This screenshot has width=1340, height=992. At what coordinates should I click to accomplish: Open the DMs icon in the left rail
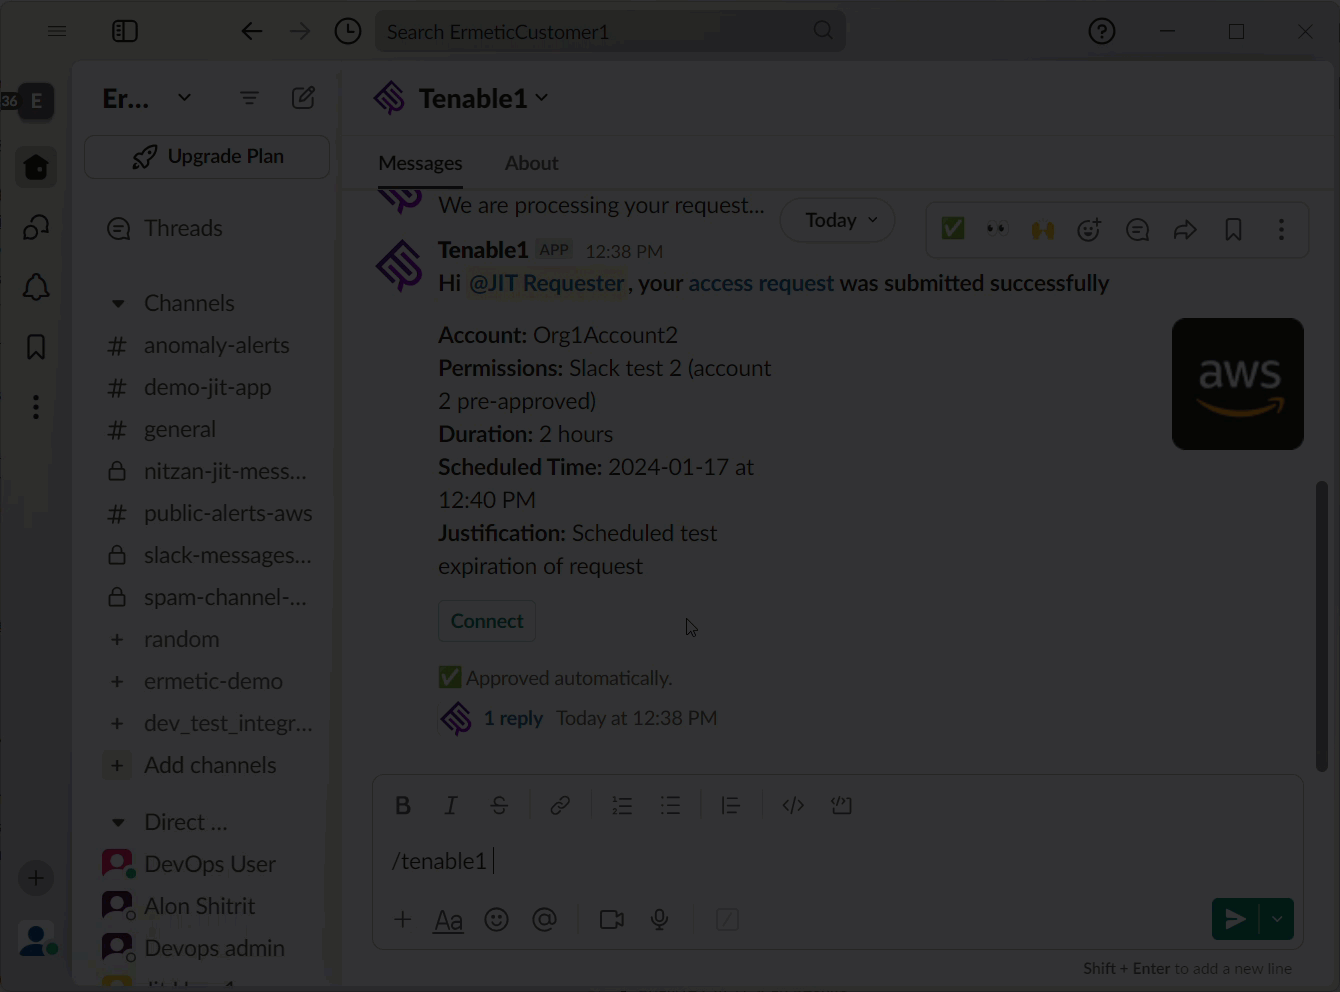click(36, 227)
